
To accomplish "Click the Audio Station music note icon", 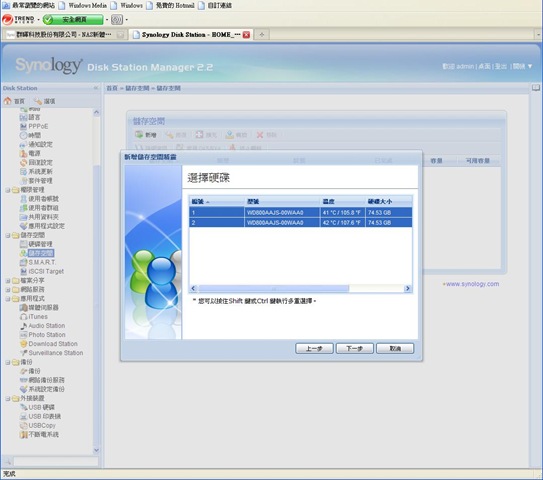I will click(x=23, y=326).
